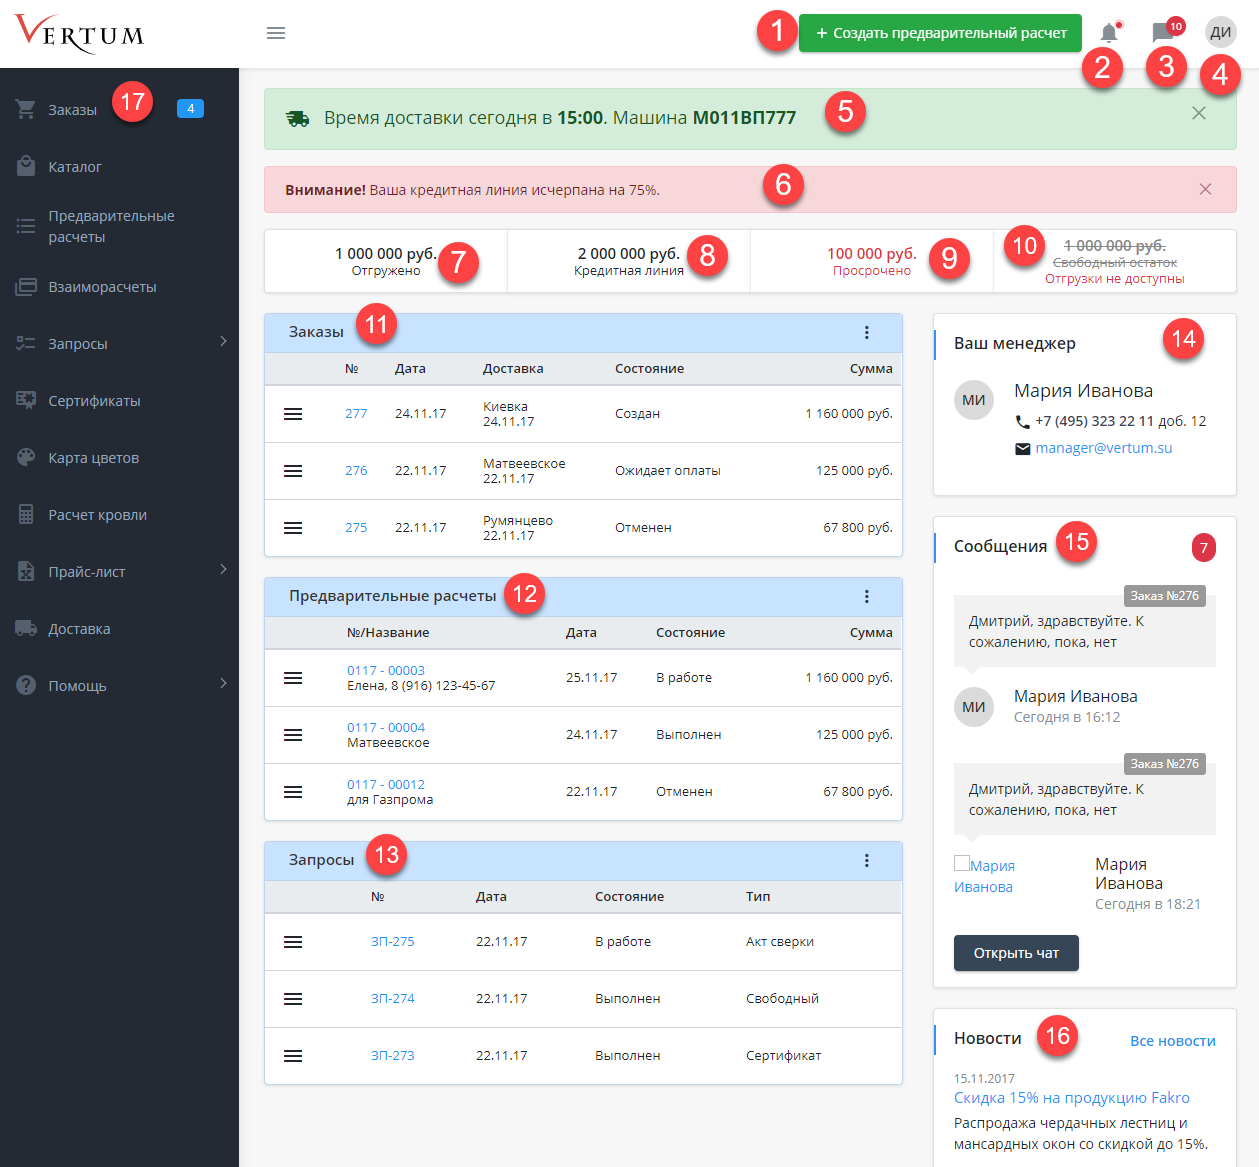
Task: Go to Каталог in the sidebar
Action: click(x=75, y=167)
